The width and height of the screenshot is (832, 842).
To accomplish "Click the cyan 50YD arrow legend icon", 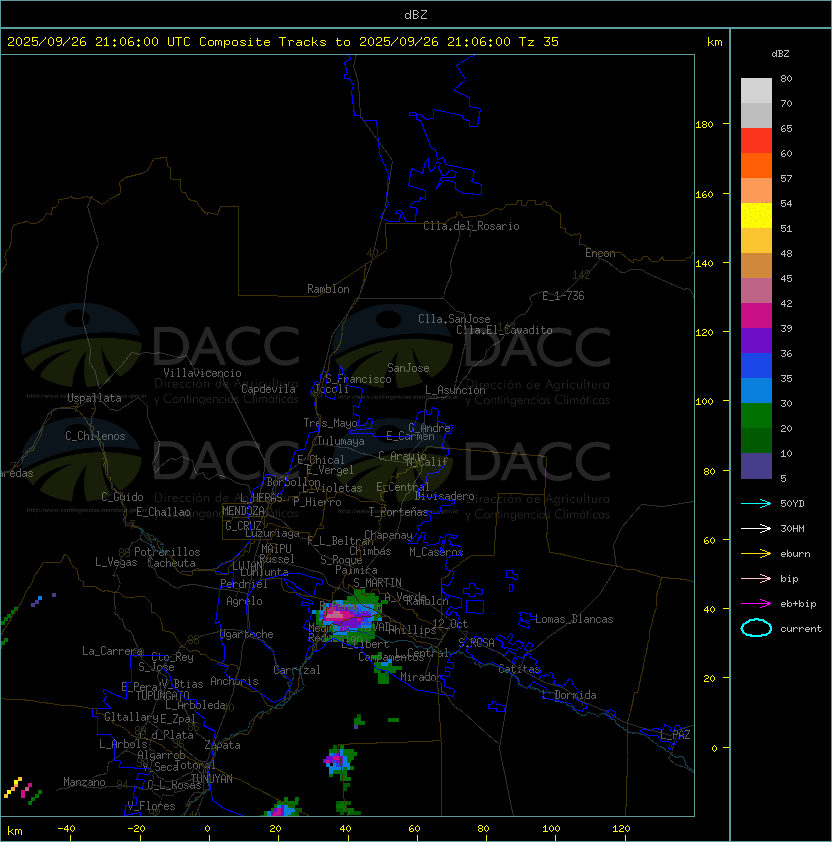I will tap(756, 503).
